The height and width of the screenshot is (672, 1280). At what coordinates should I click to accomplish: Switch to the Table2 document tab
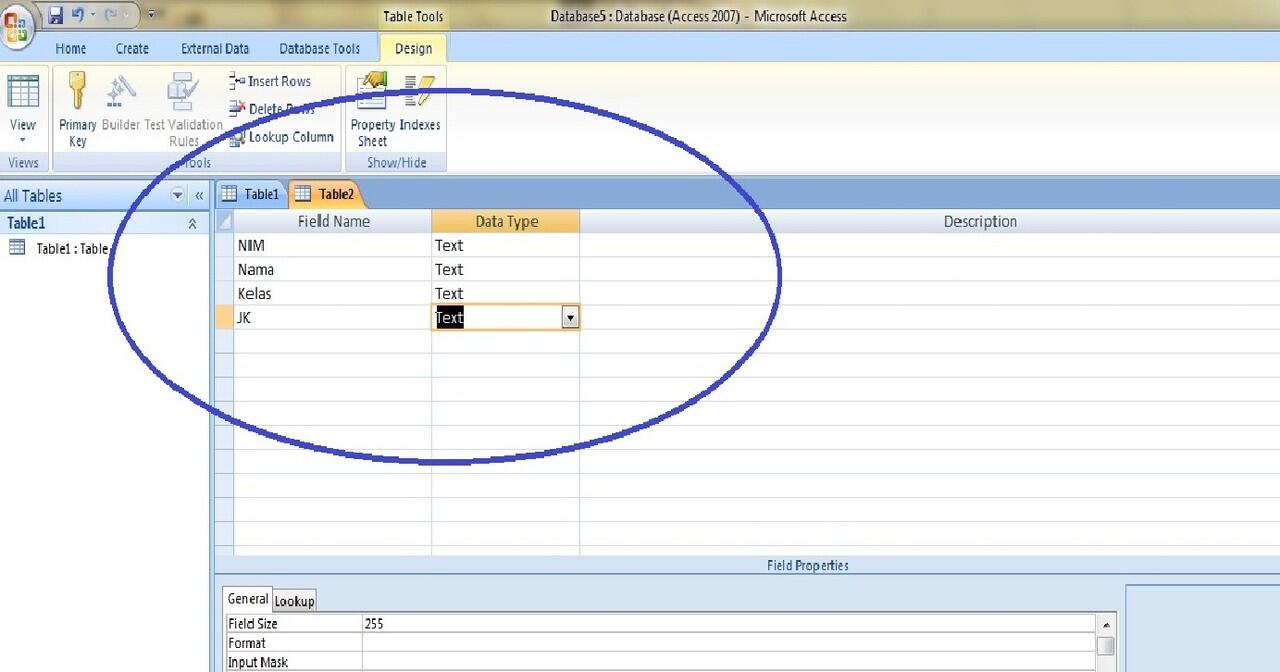(325, 194)
